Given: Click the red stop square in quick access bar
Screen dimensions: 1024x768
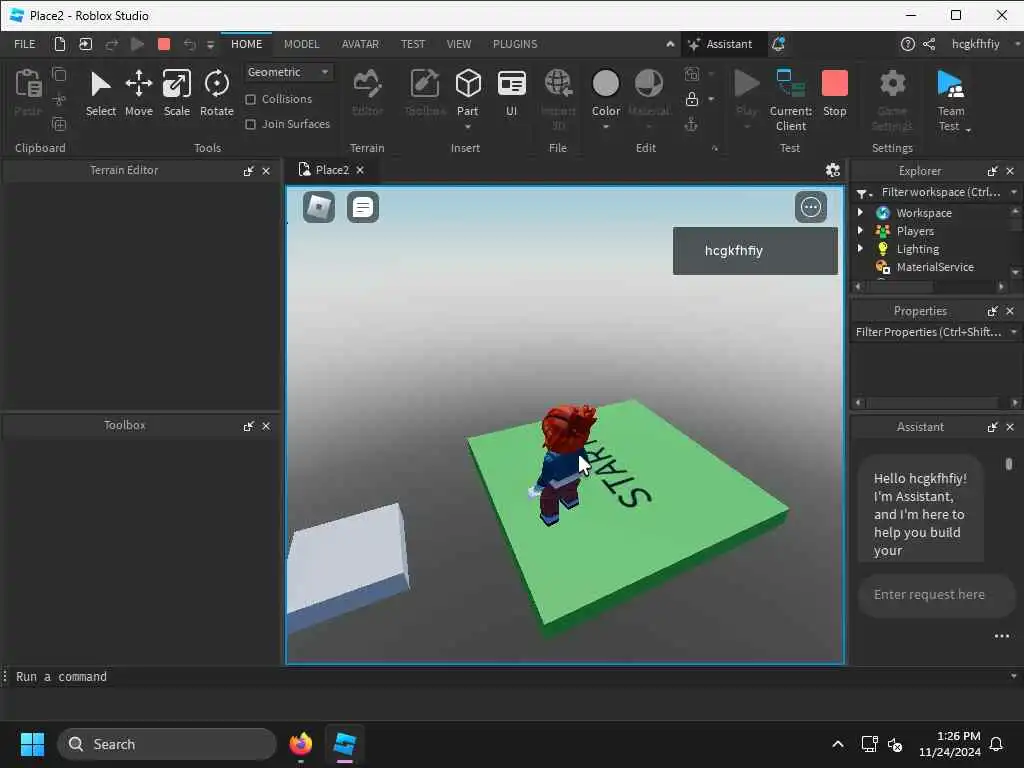Looking at the screenshot, I should pyautogui.click(x=164, y=44).
